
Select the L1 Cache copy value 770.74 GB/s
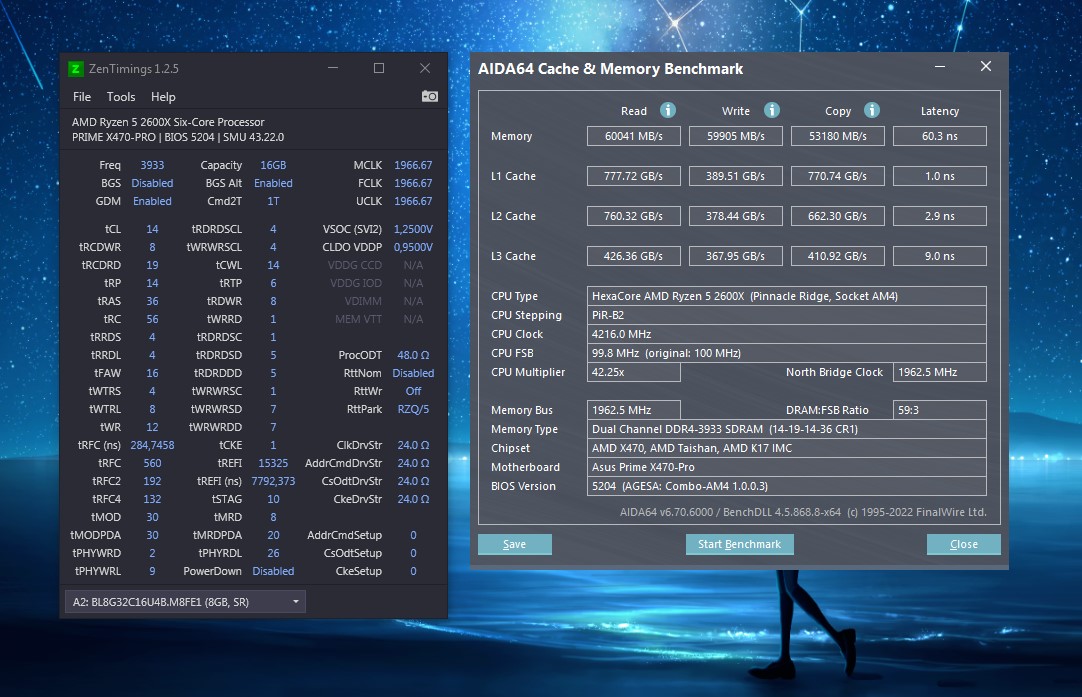pyautogui.click(x=838, y=176)
